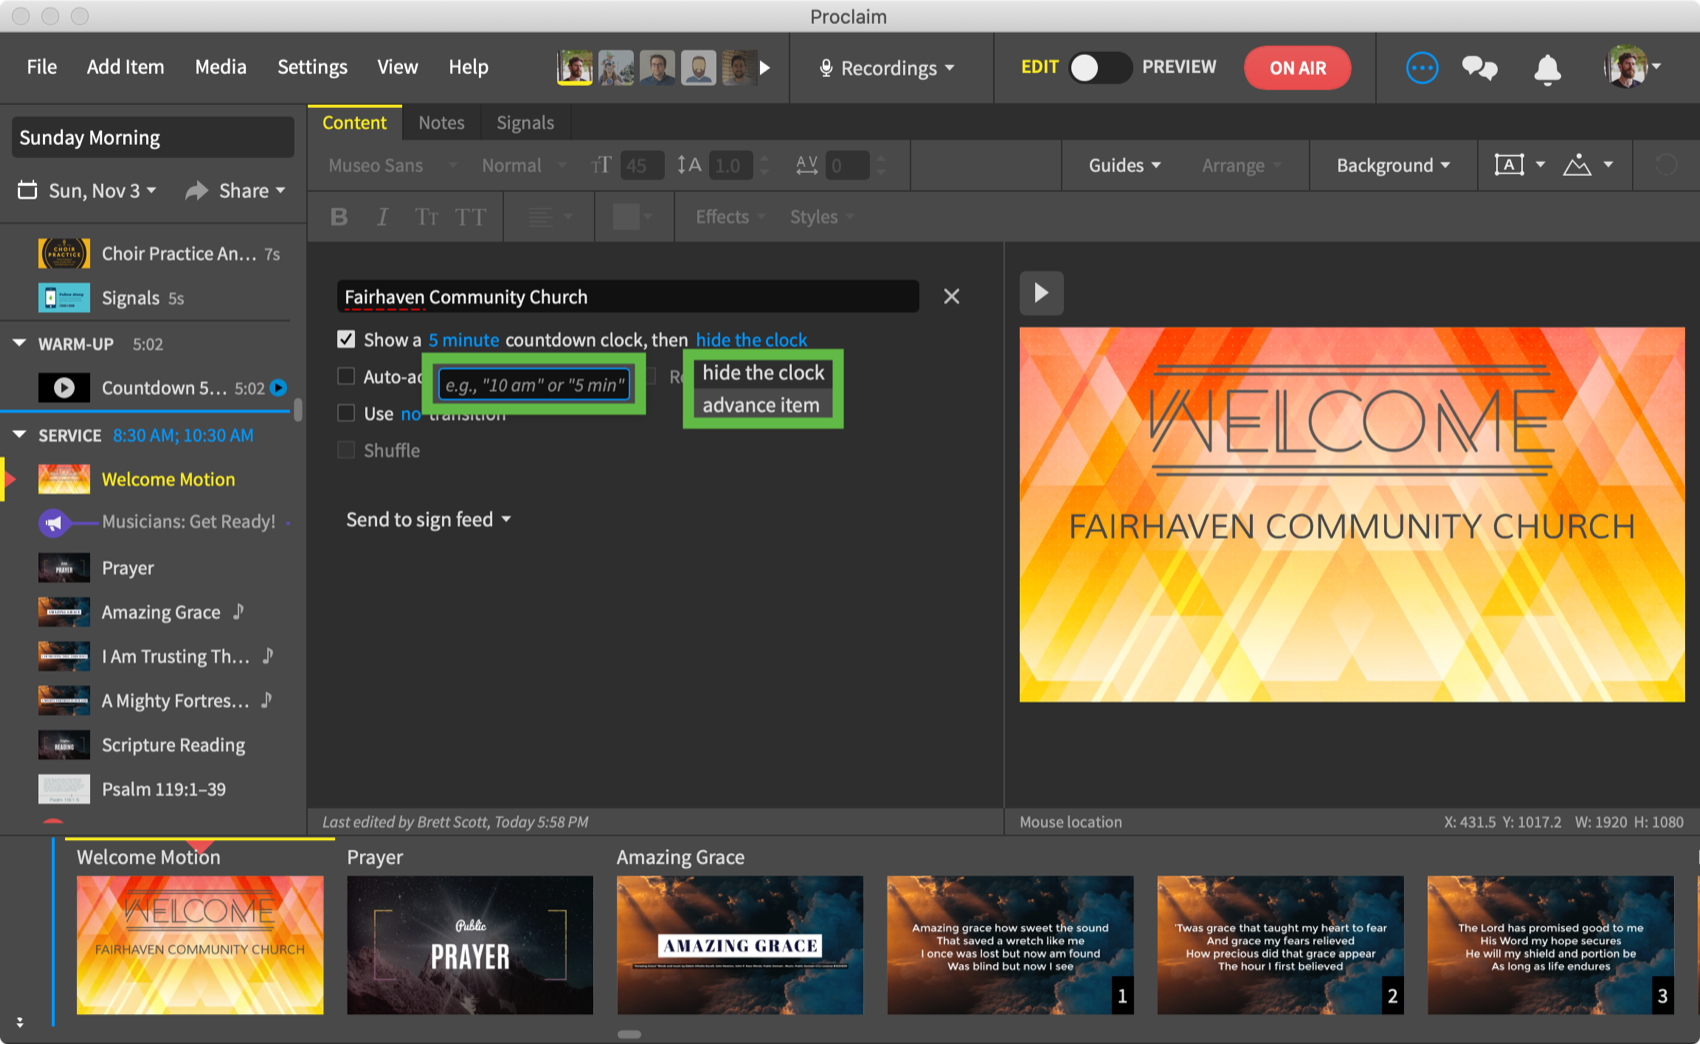Click the Musicians: Get Ready megaphone icon

[53, 522]
